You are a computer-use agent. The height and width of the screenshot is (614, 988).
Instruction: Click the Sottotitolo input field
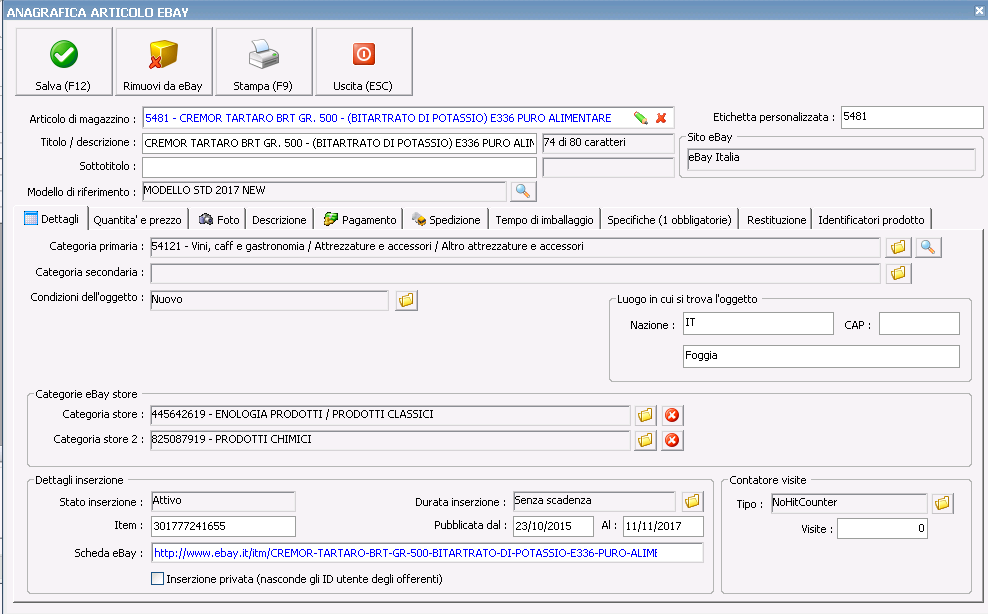tap(339, 167)
